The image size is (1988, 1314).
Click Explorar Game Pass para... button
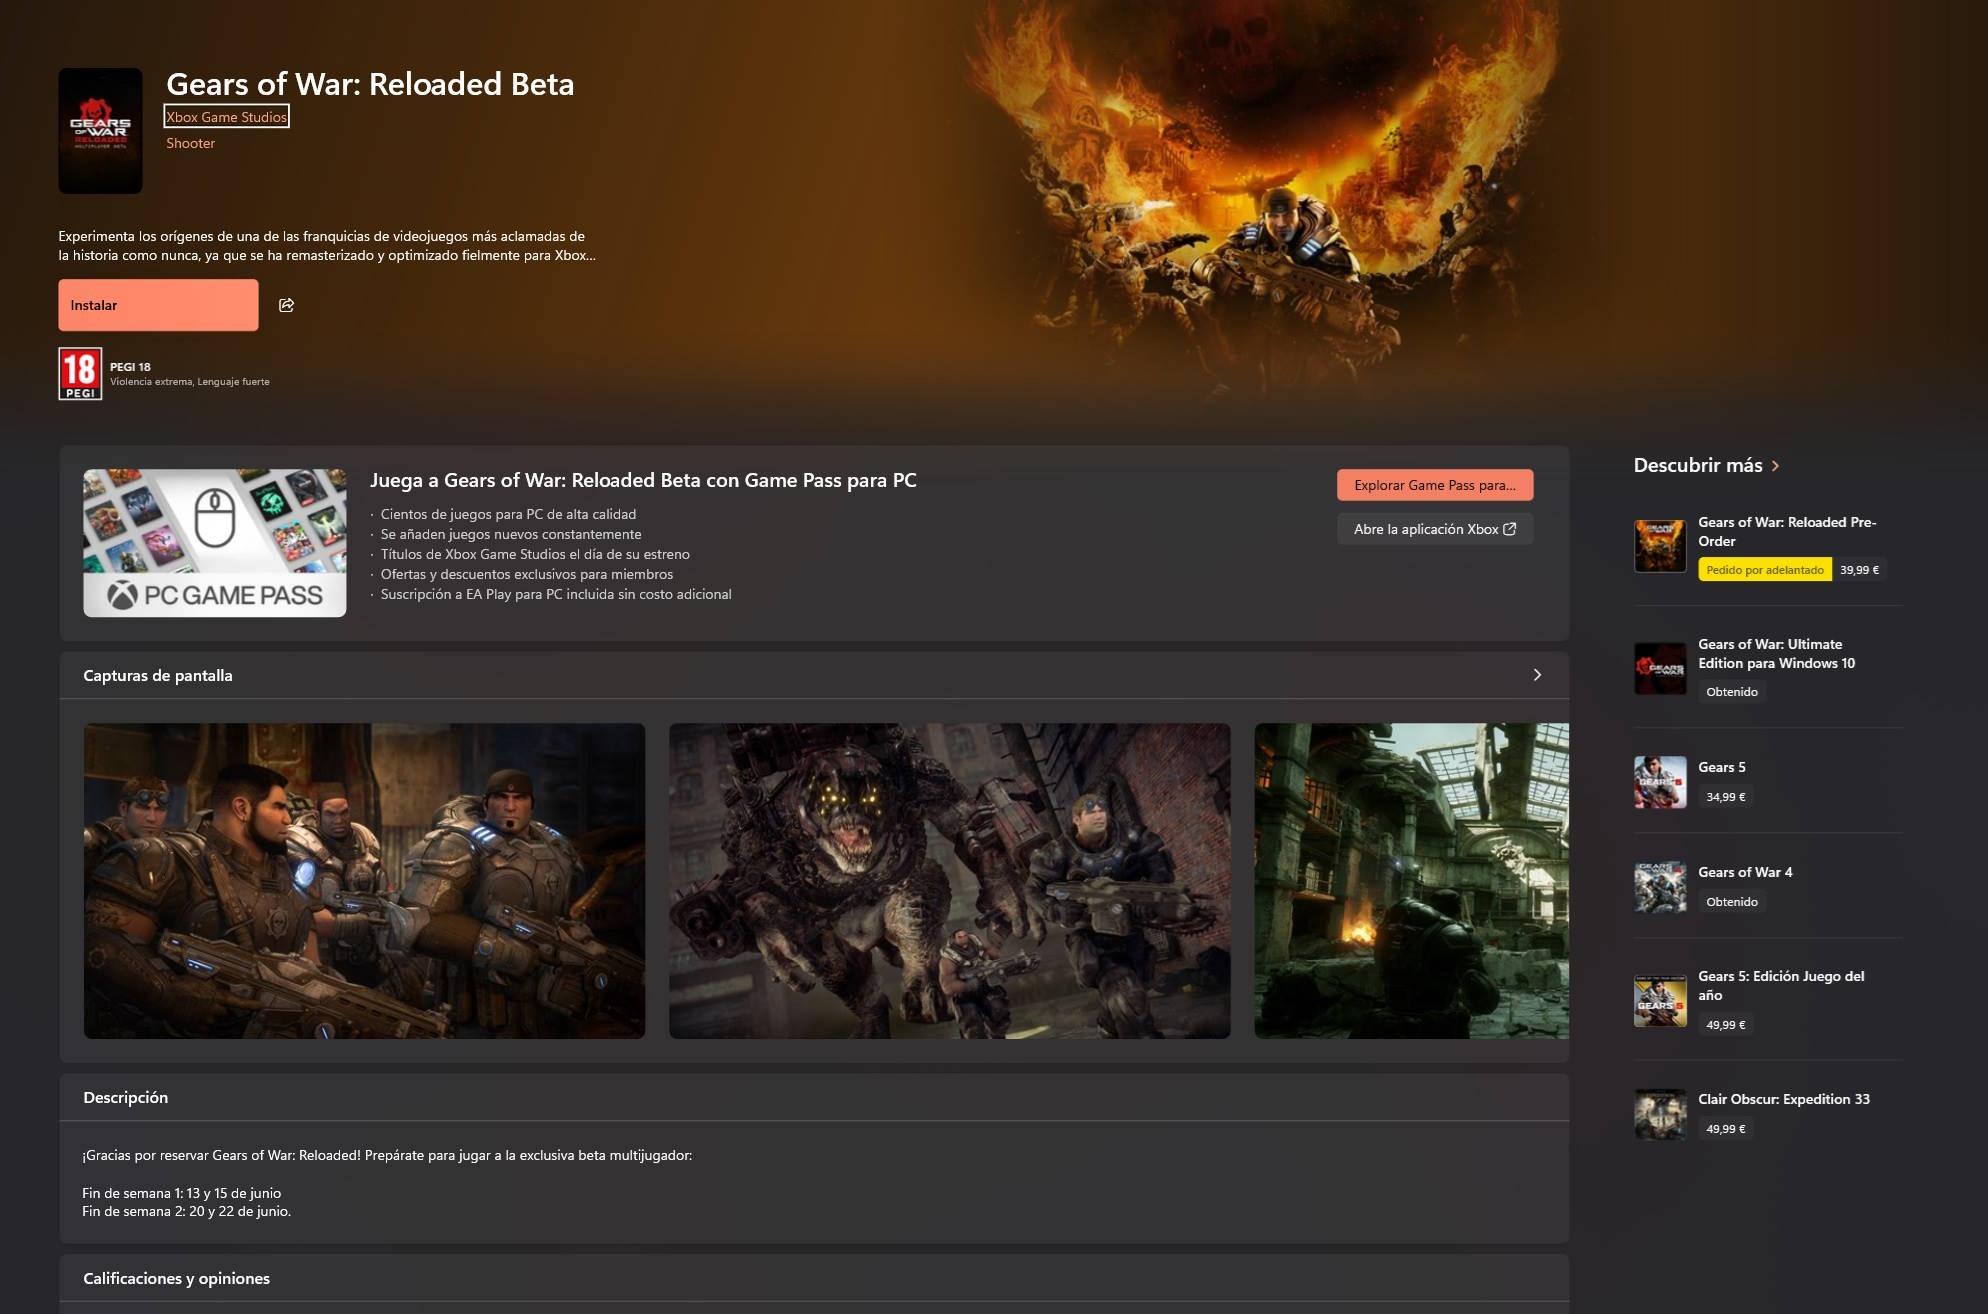coord(1434,485)
